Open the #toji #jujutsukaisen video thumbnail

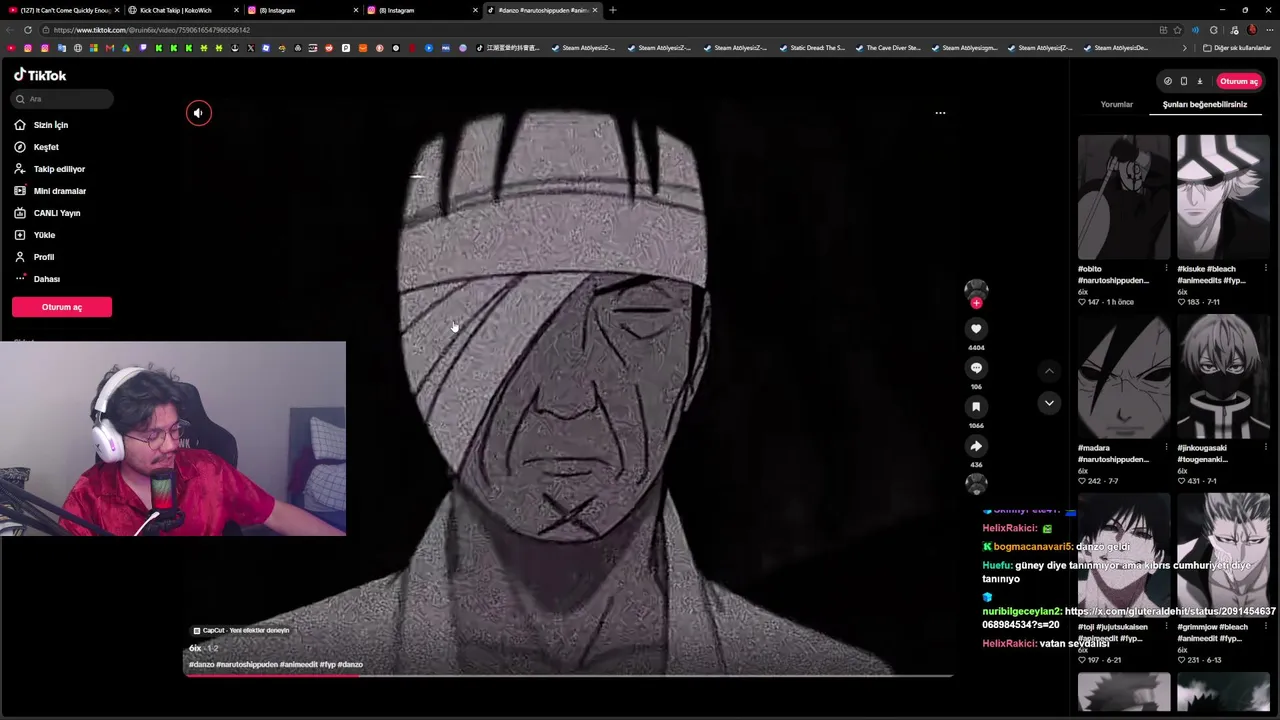[1124, 557]
